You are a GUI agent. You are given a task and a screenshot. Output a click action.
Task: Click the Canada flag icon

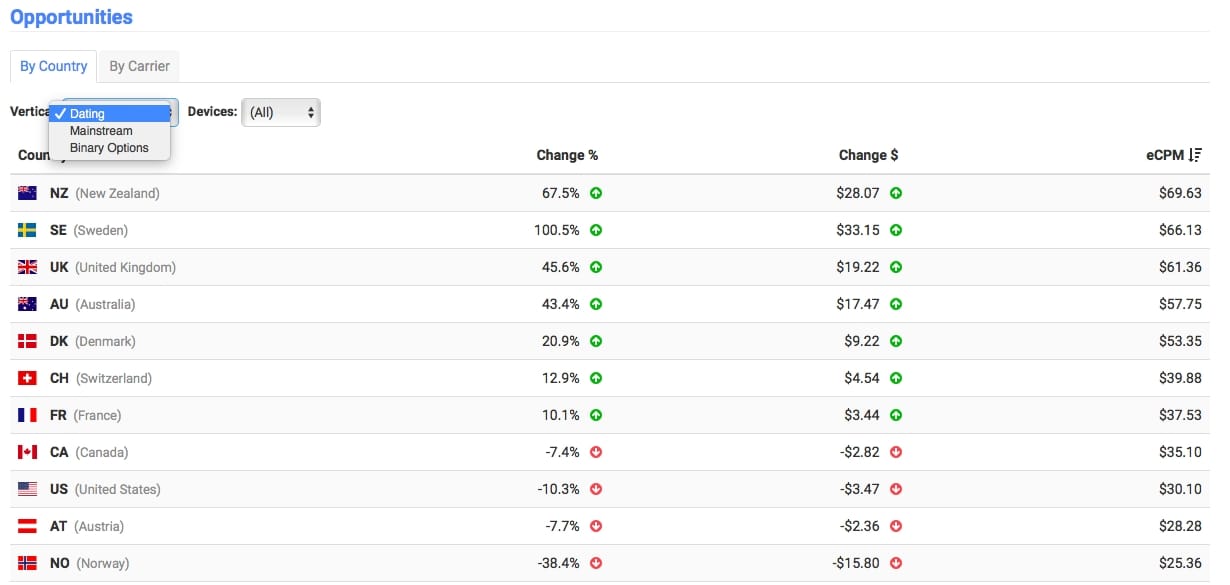tap(27, 452)
